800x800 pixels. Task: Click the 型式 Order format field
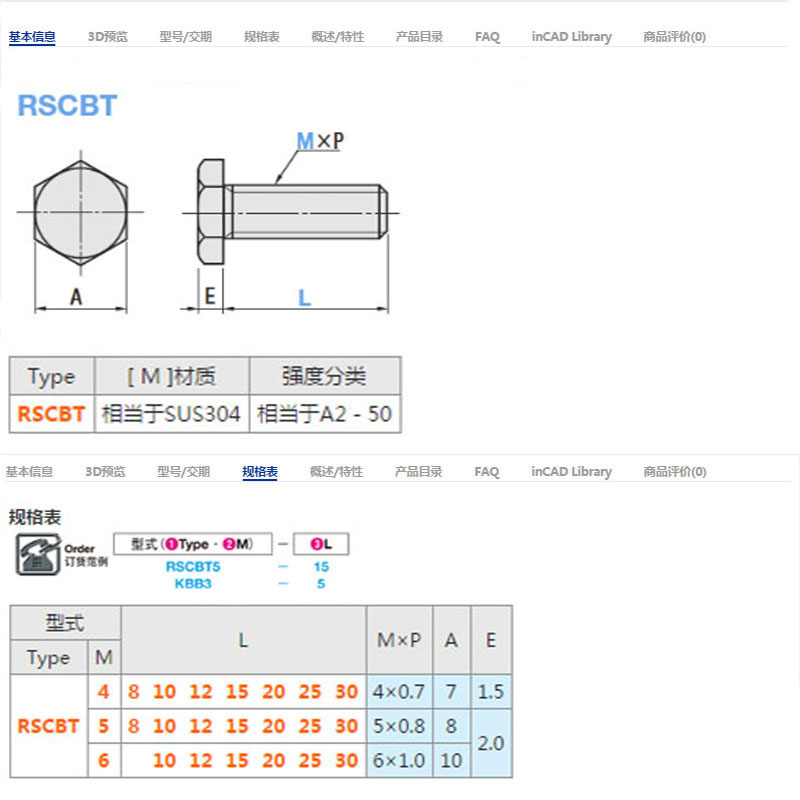pyautogui.click(x=192, y=544)
